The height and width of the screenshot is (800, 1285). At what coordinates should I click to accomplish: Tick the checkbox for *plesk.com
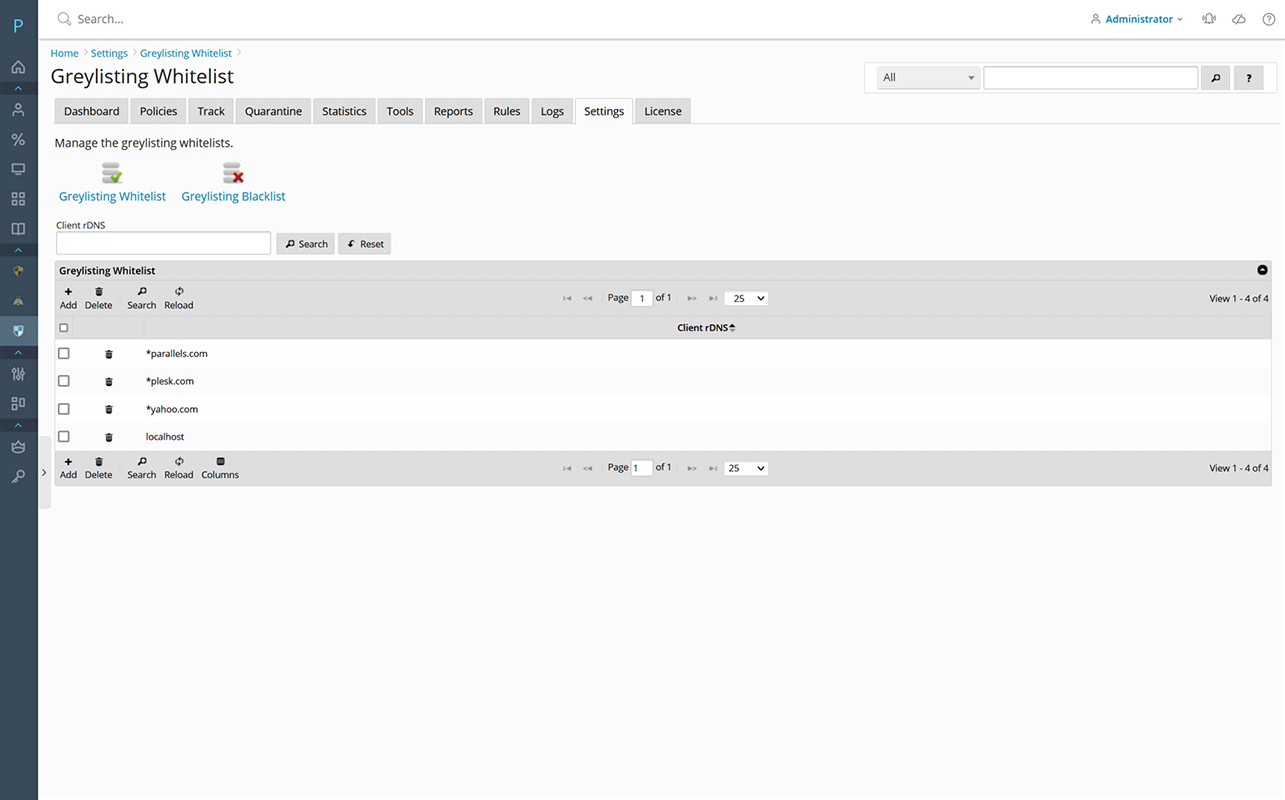(64, 381)
